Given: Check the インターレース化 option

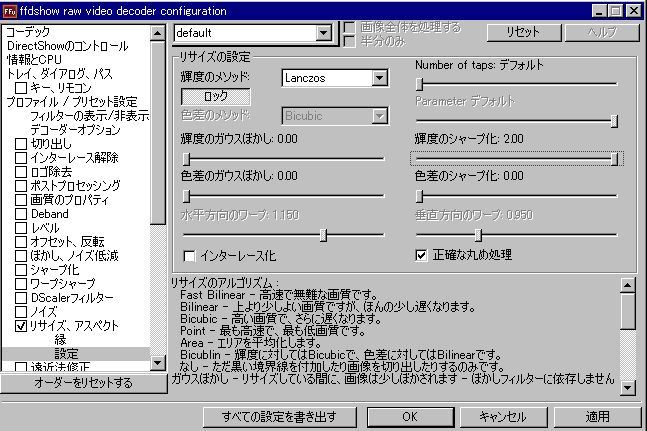Looking at the screenshot, I should click(x=189, y=256).
